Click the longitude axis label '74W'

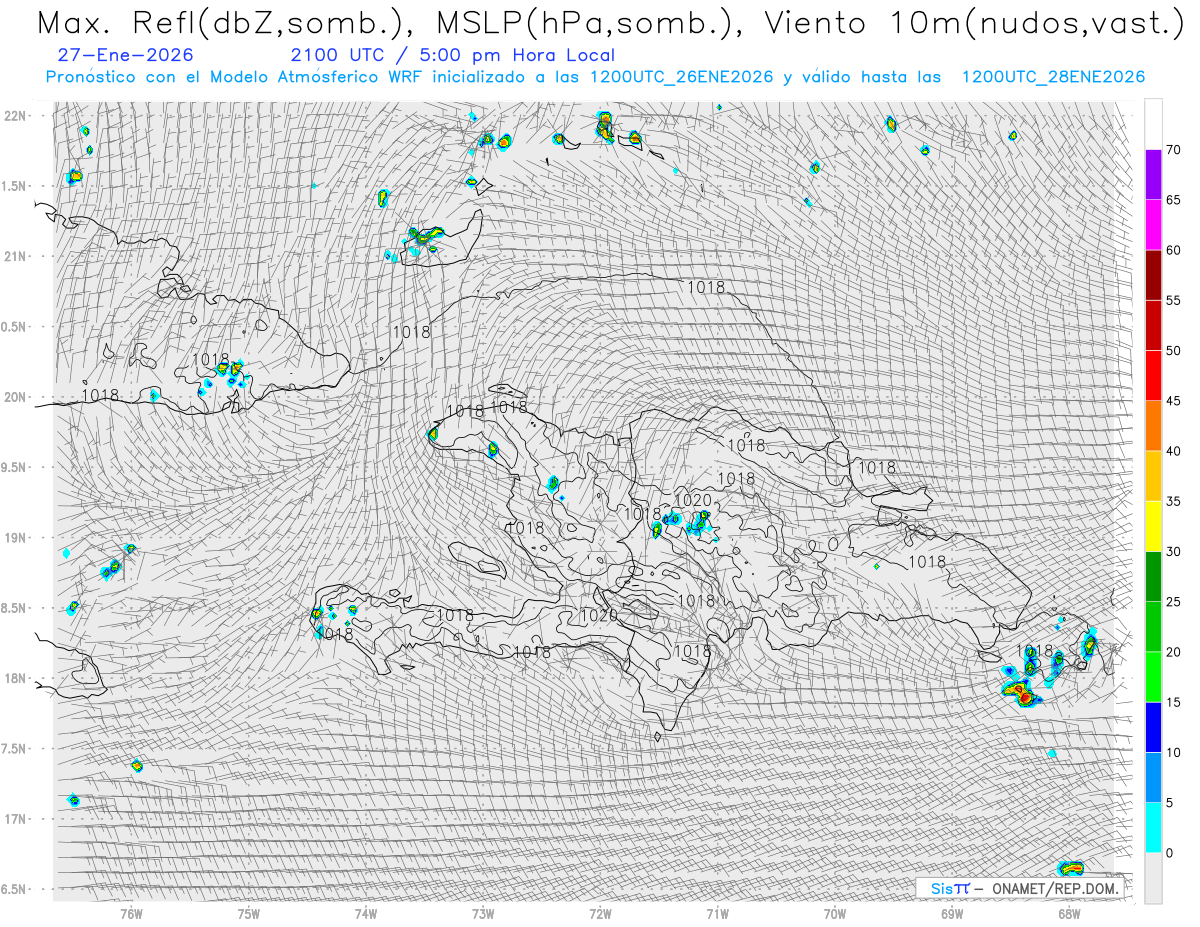pyautogui.click(x=366, y=913)
